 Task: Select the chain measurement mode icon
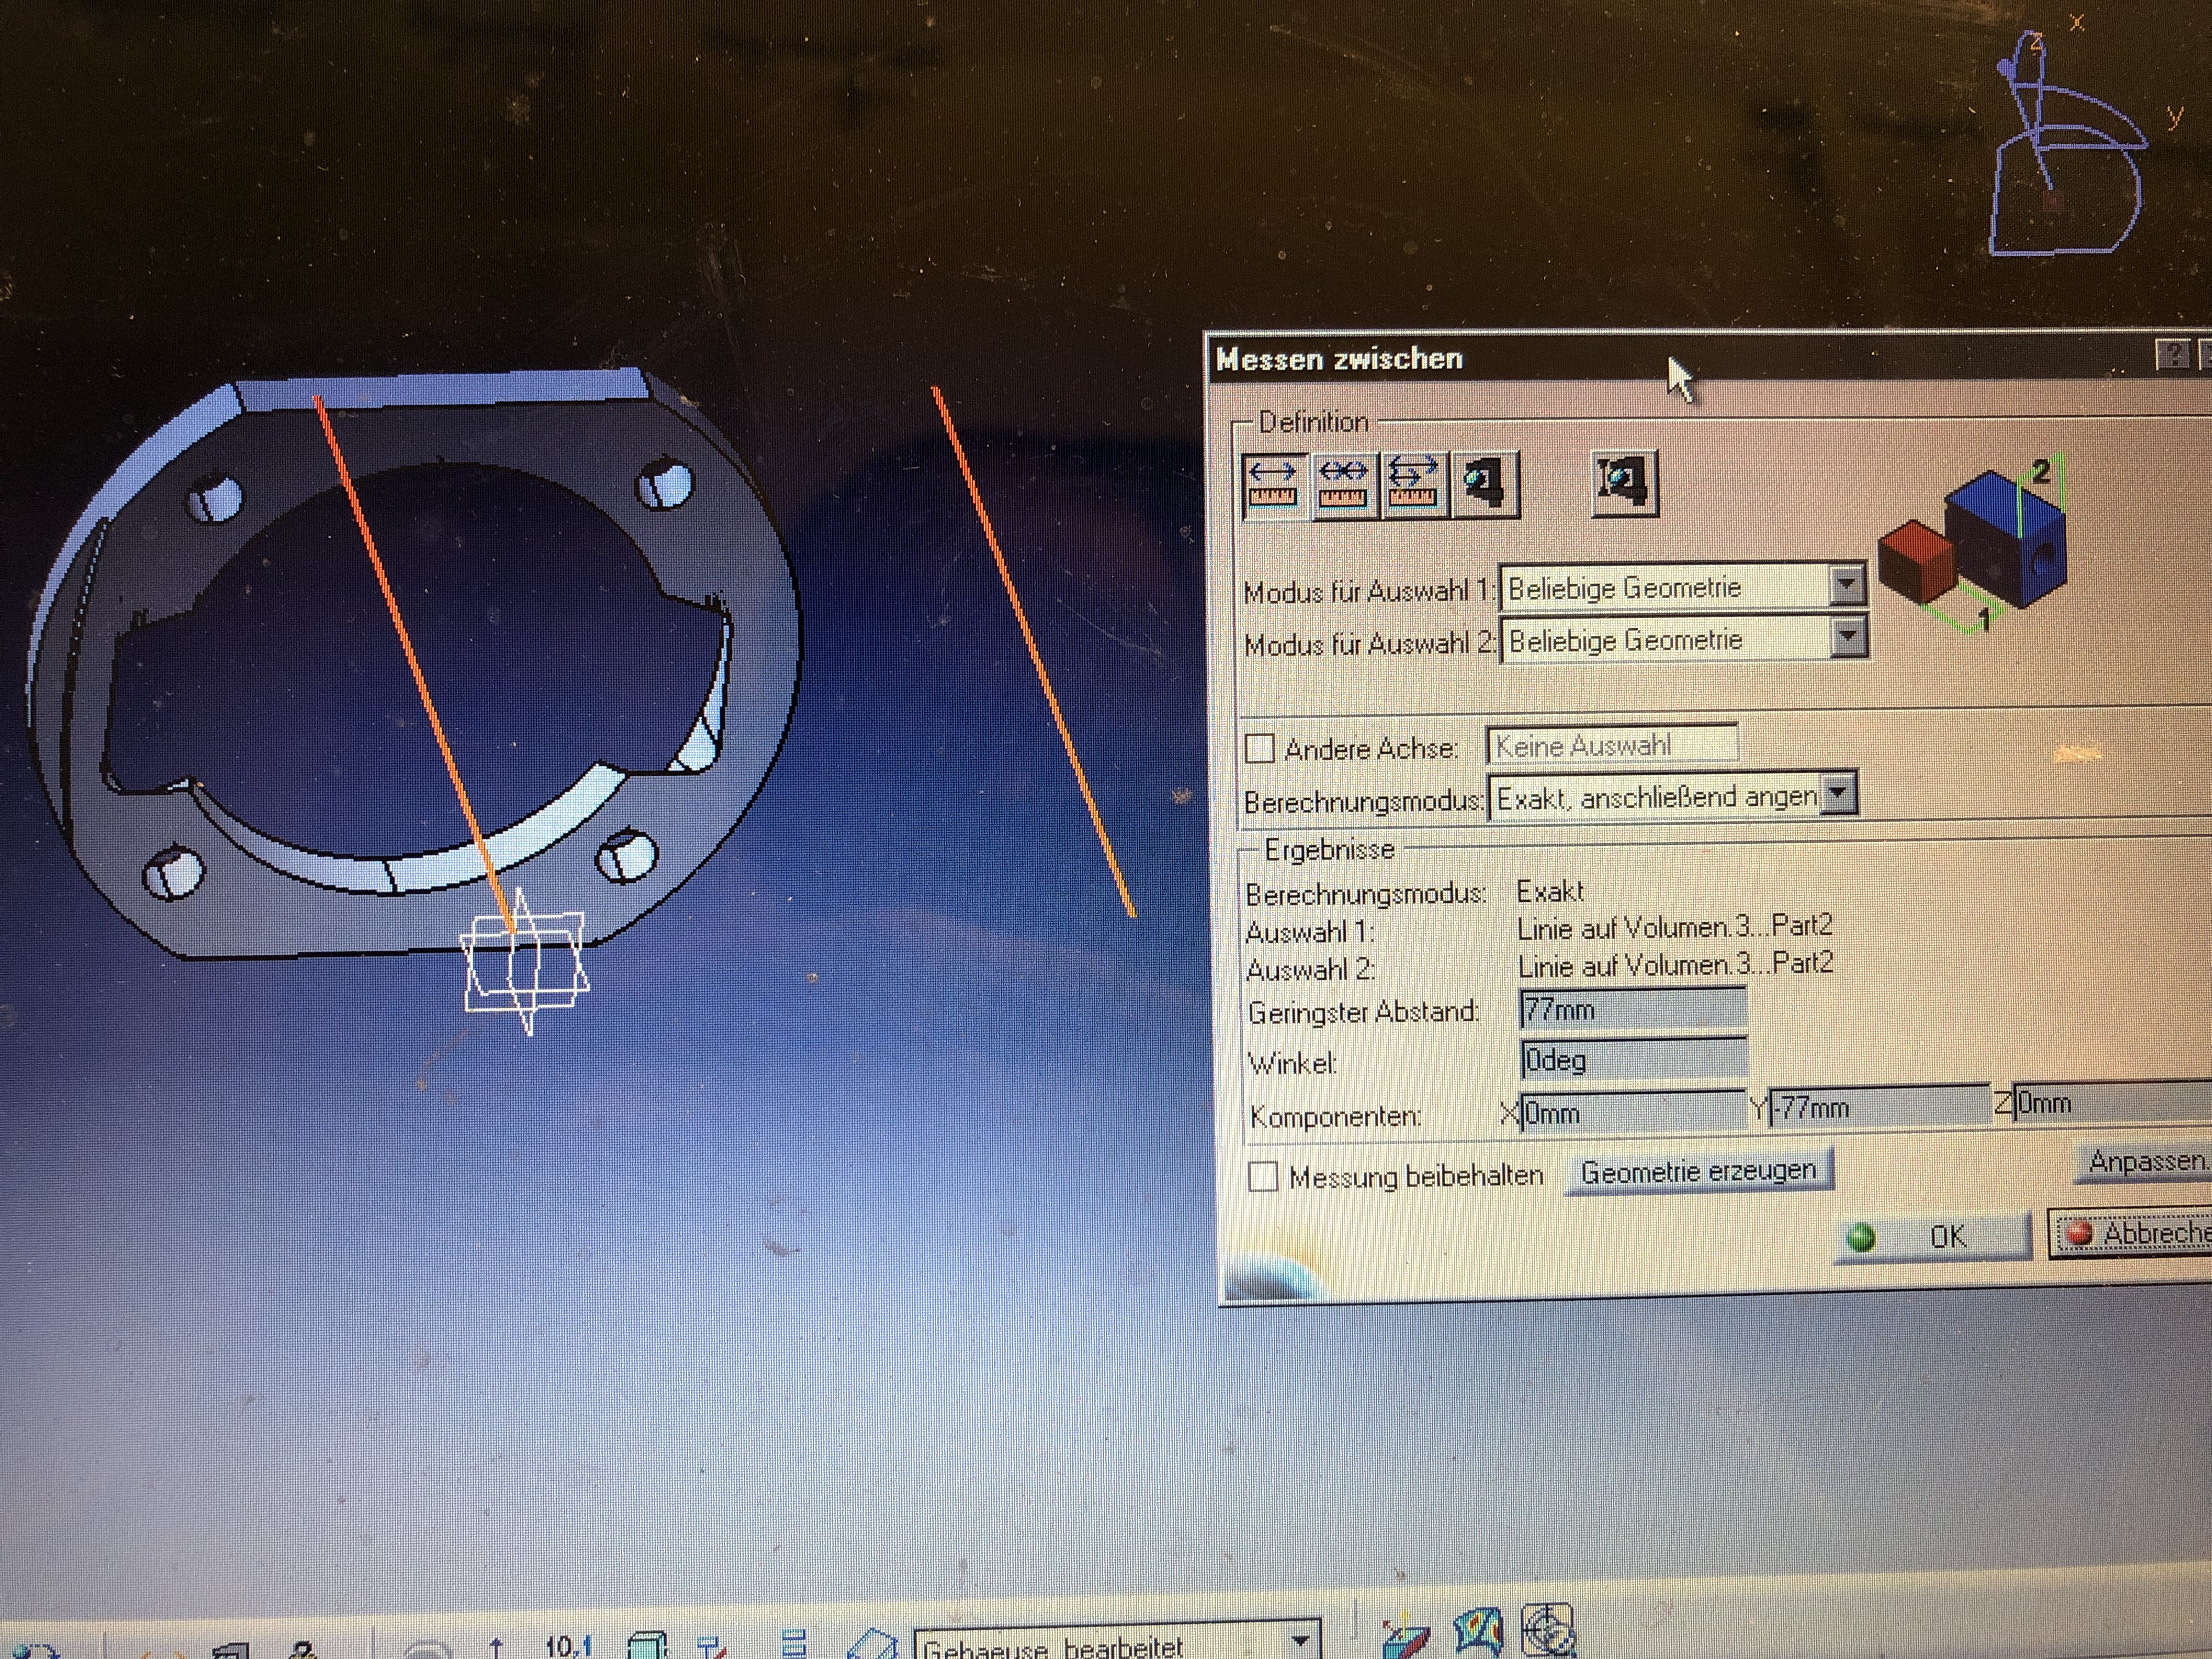[x=1342, y=484]
